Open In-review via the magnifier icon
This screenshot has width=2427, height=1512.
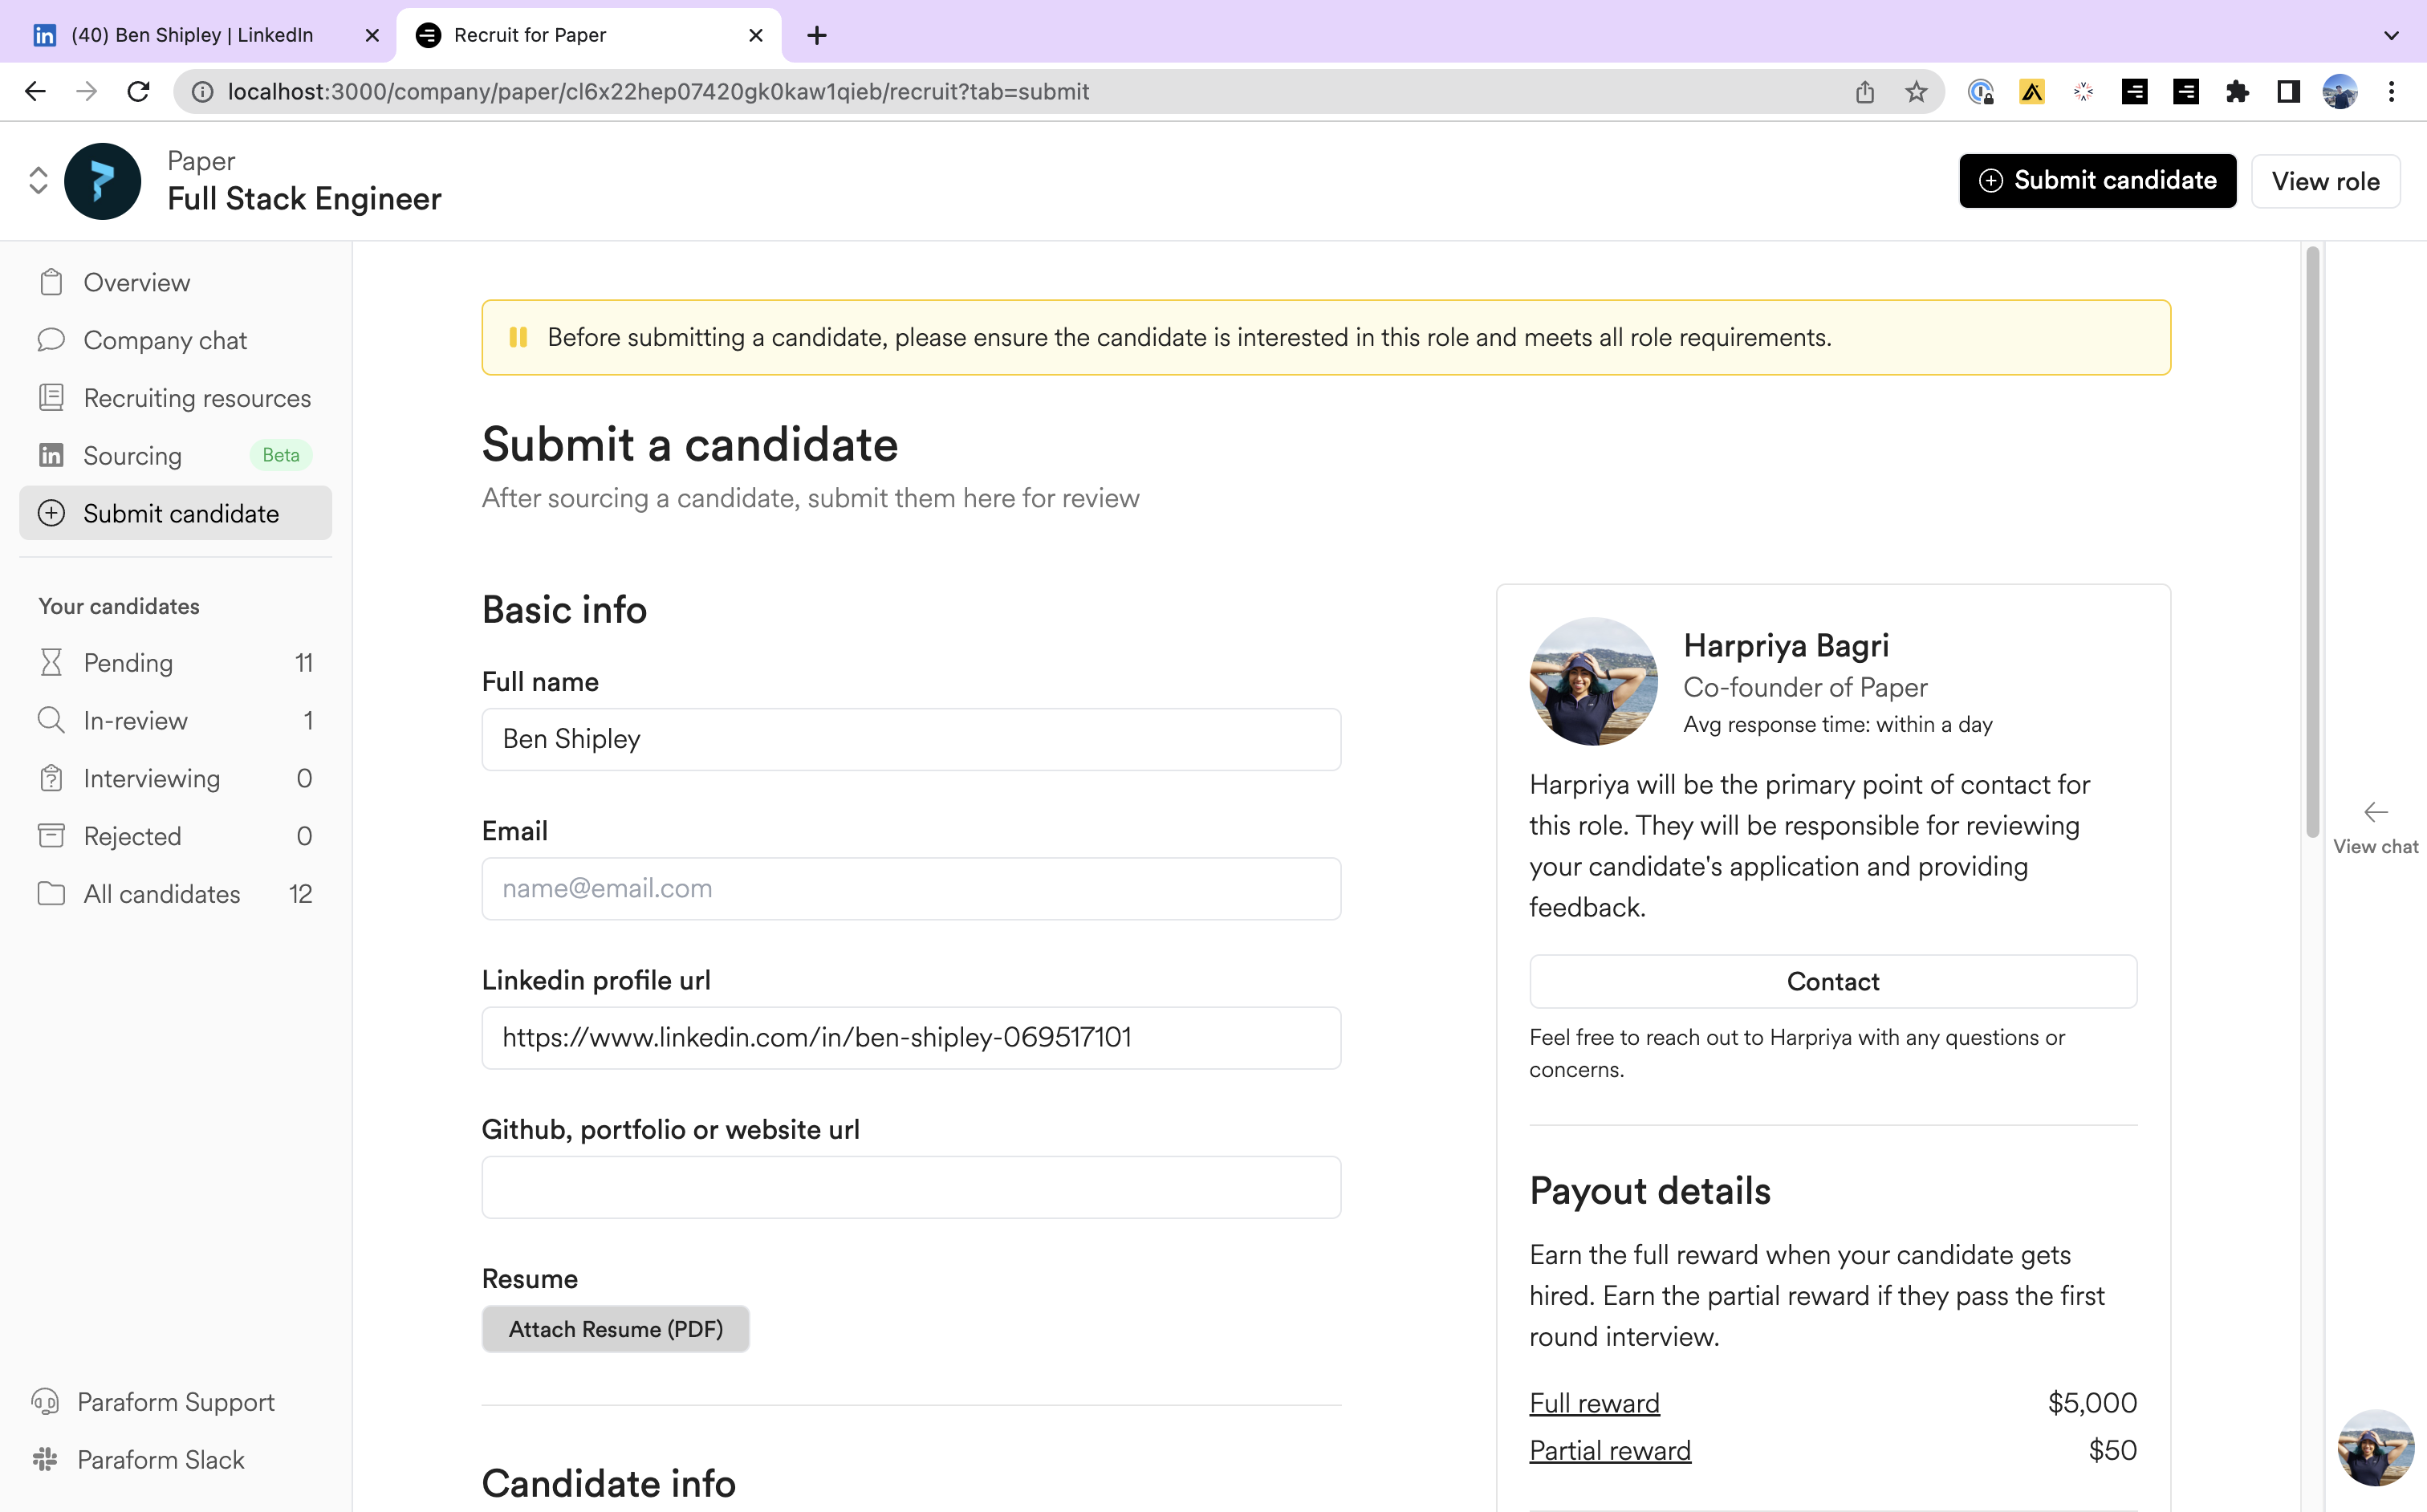click(x=51, y=720)
